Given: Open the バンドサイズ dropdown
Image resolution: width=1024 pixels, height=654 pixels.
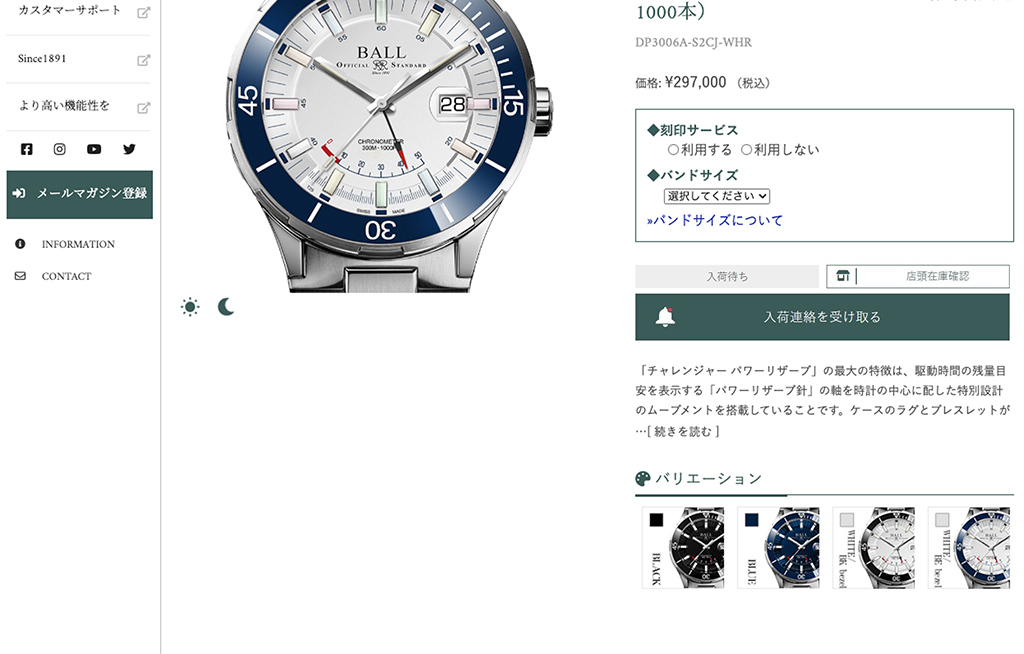Looking at the screenshot, I should [x=717, y=196].
